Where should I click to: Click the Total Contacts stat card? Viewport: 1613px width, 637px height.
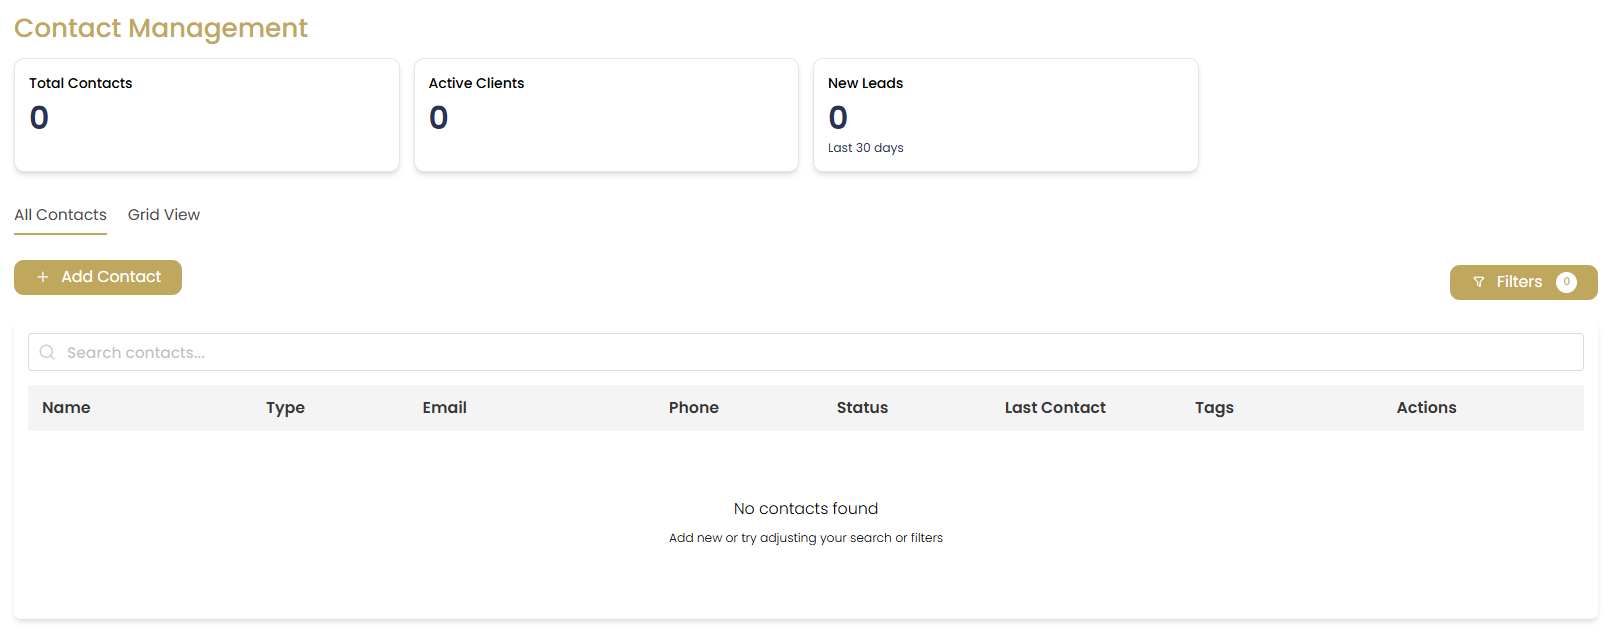point(206,114)
